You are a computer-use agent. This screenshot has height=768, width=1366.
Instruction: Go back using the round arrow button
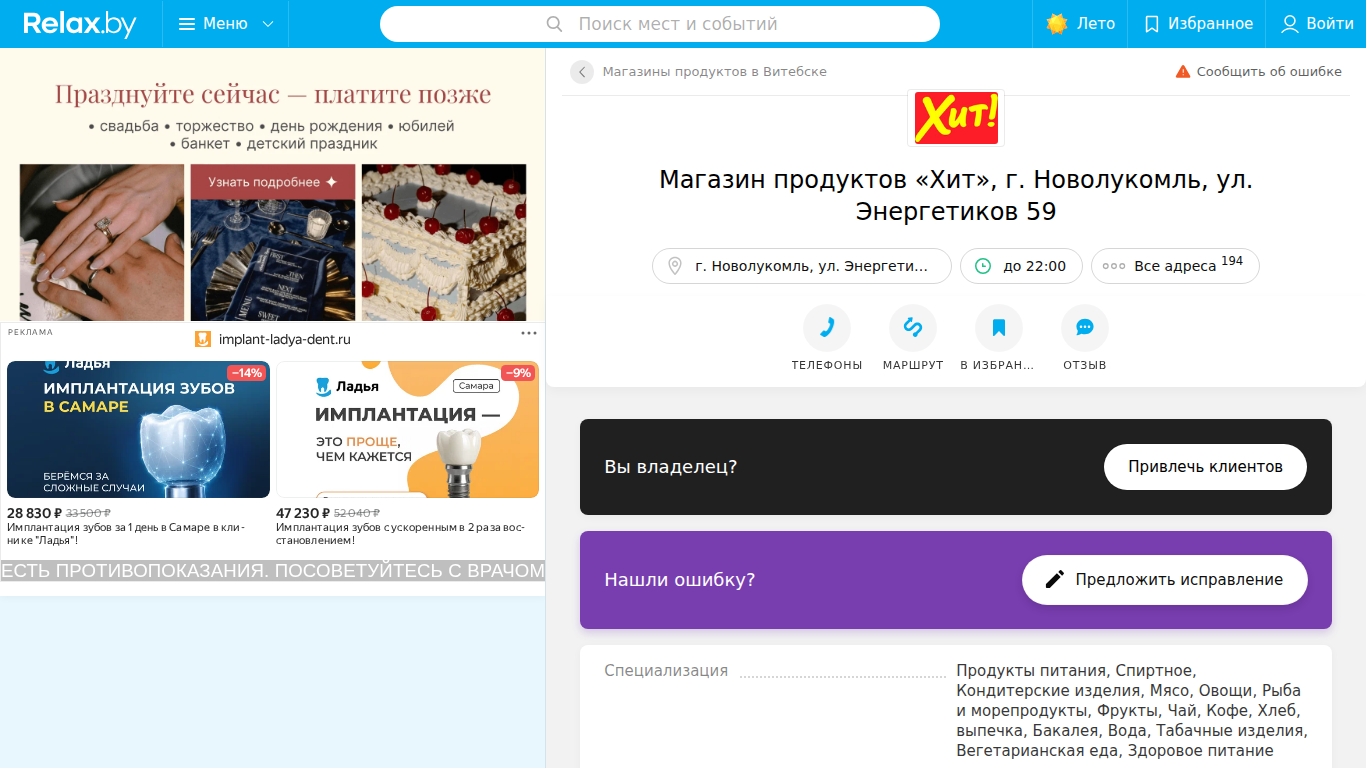click(582, 72)
